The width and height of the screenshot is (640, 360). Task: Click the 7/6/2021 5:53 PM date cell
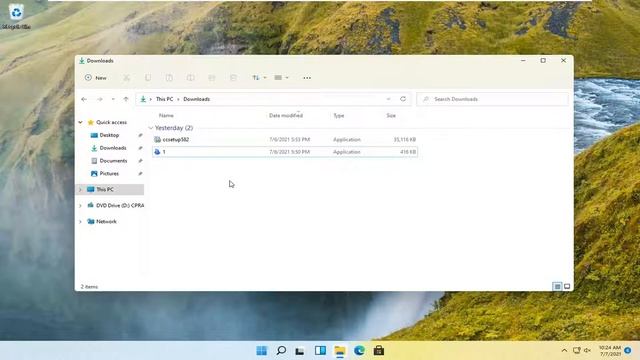[289, 140]
